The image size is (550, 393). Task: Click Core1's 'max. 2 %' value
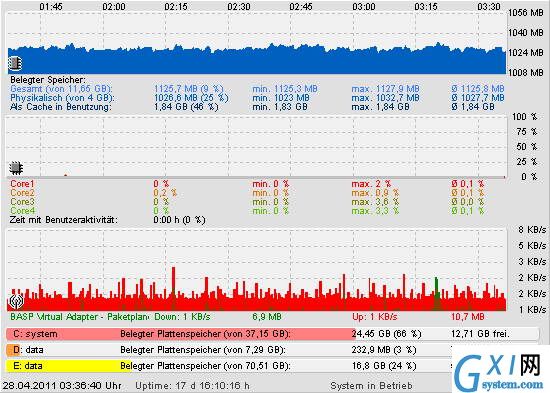click(371, 184)
